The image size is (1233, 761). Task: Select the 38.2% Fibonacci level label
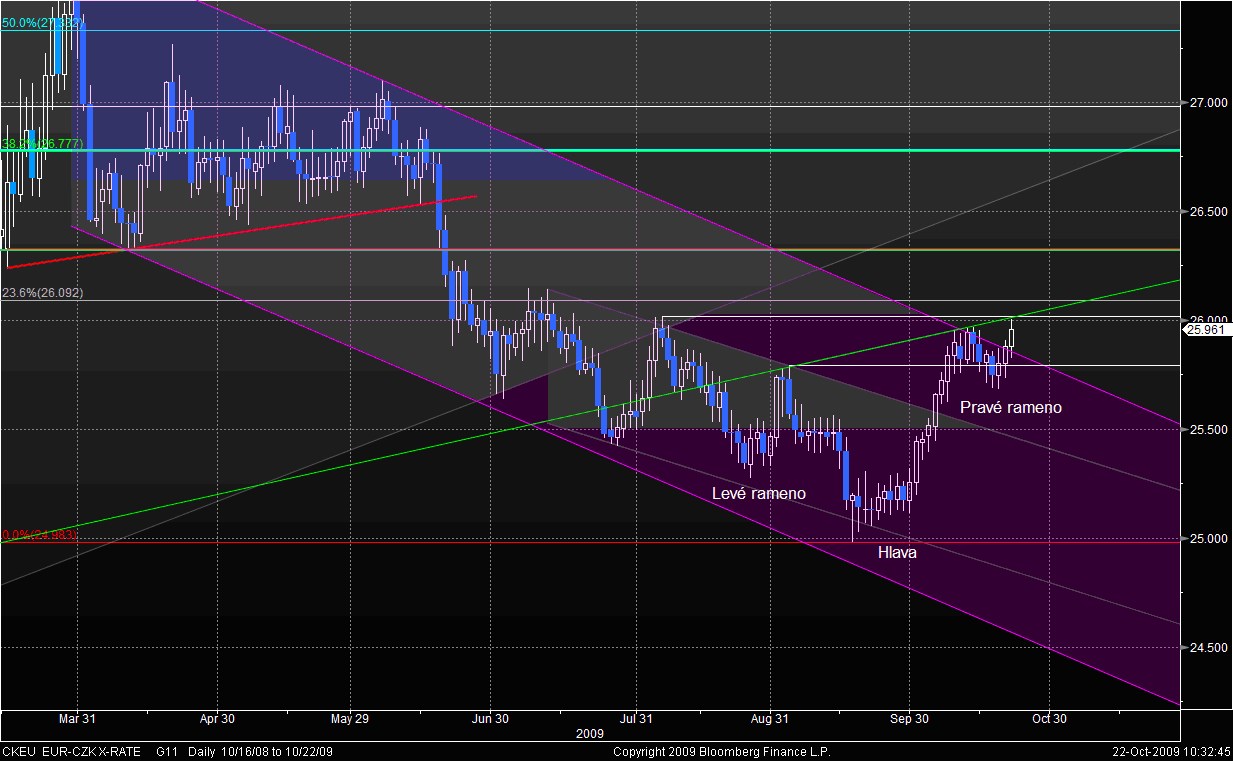pos(42,144)
